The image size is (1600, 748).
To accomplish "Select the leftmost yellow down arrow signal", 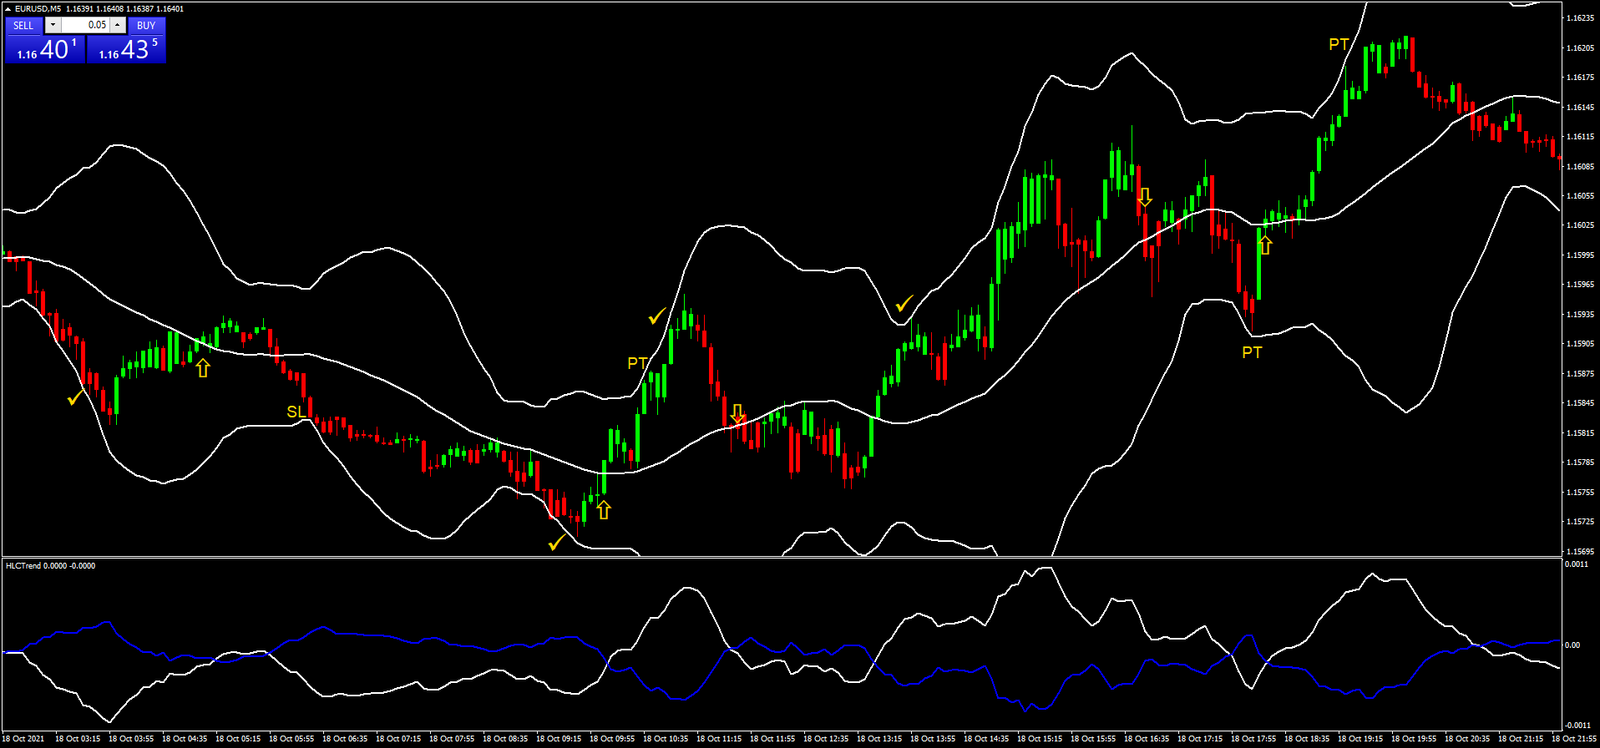I will click(738, 413).
